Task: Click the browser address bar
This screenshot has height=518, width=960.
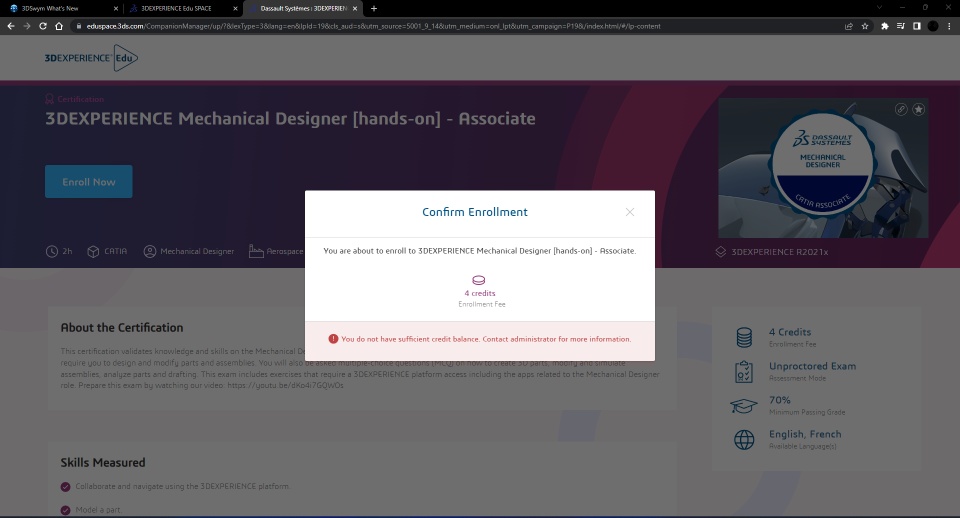Action: click(459, 26)
